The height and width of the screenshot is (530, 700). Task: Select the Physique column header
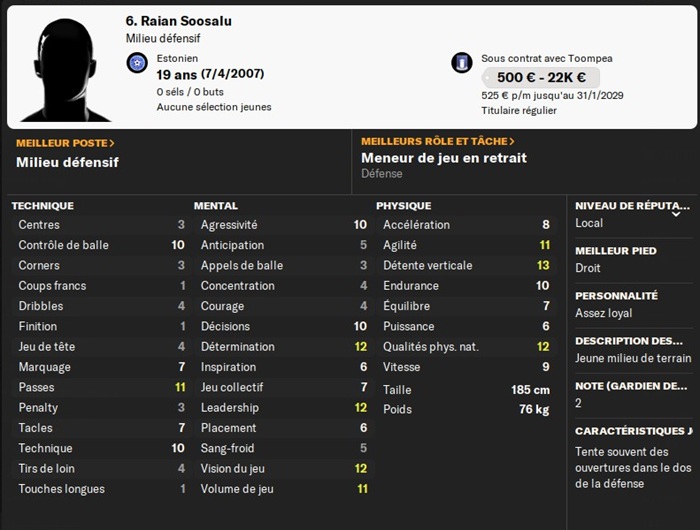[x=403, y=206]
